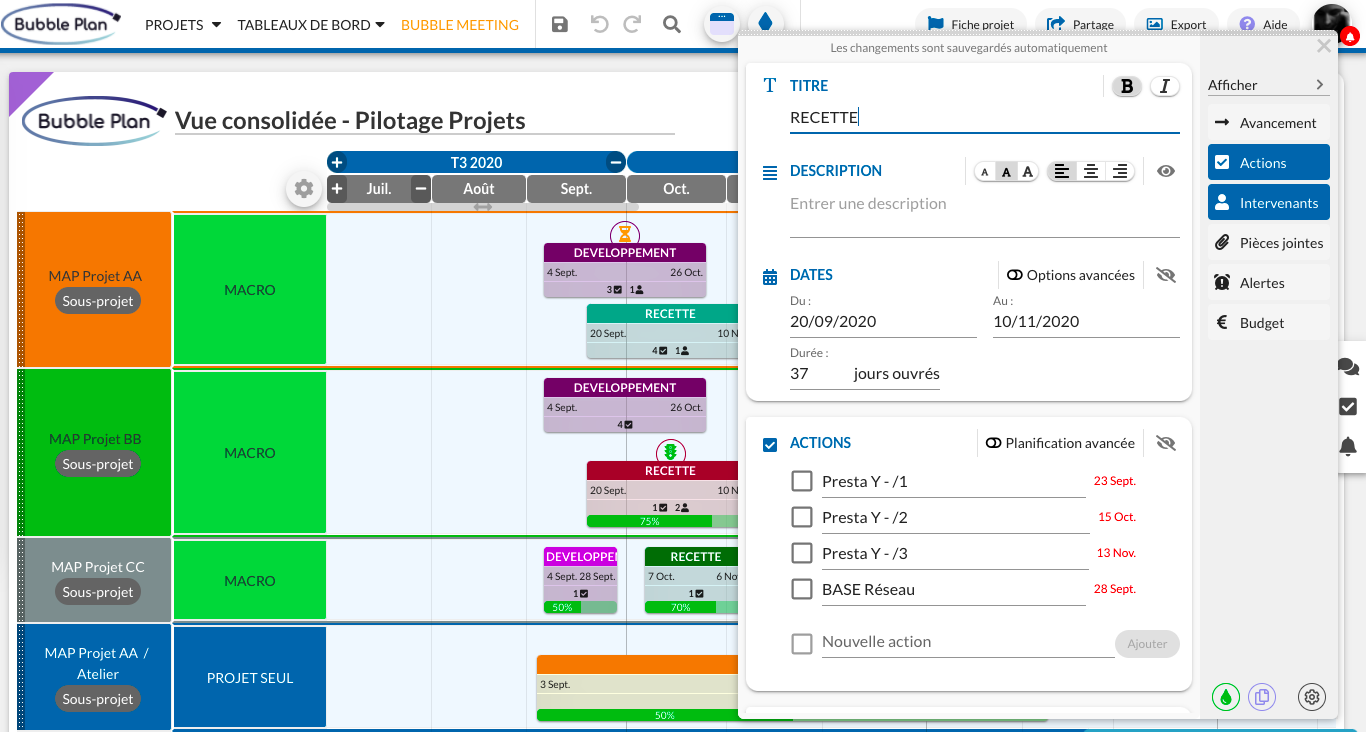Click the blue water drop icon in toolbar
The width and height of the screenshot is (1366, 732).
(x=765, y=22)
